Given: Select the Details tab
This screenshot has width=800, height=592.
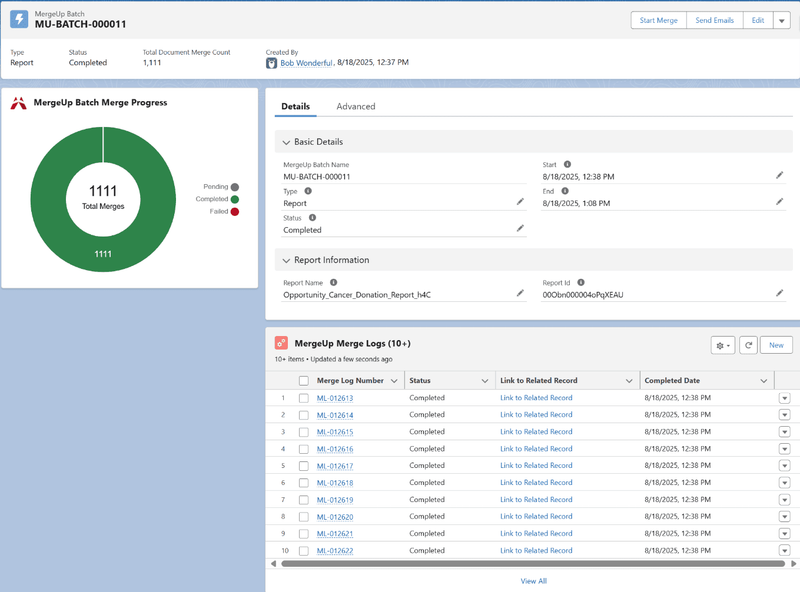Looking at the screenshot, I should pos(295,106).
